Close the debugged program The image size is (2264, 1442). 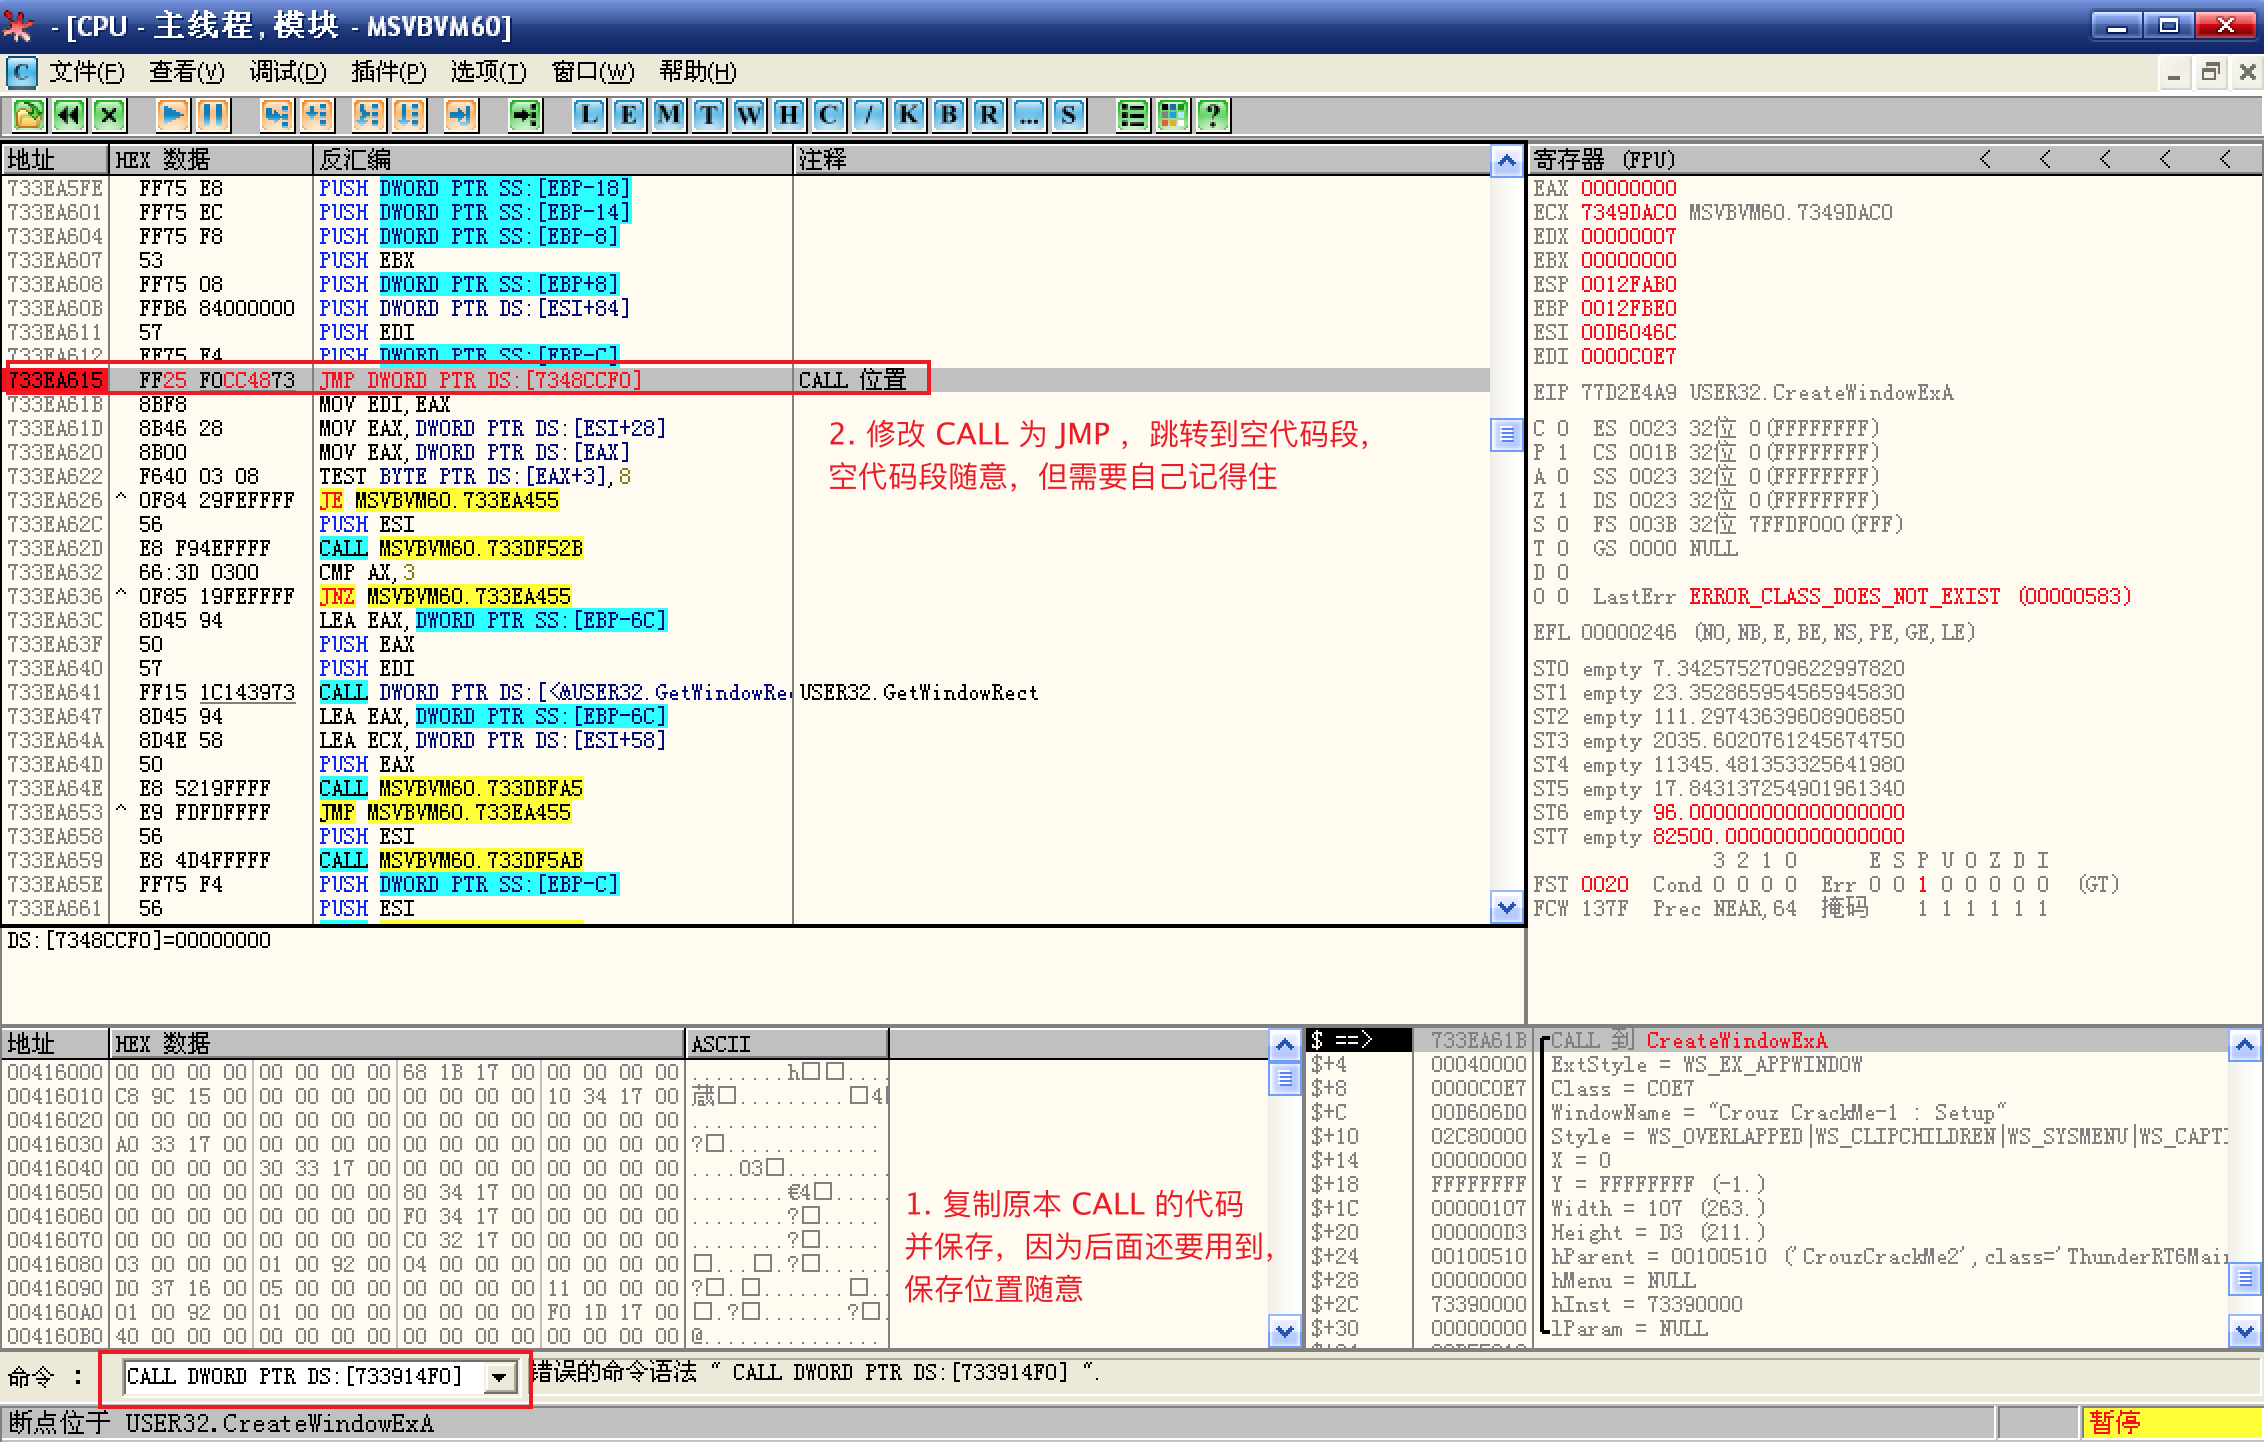pyautogui.click(x=108, y=115)
